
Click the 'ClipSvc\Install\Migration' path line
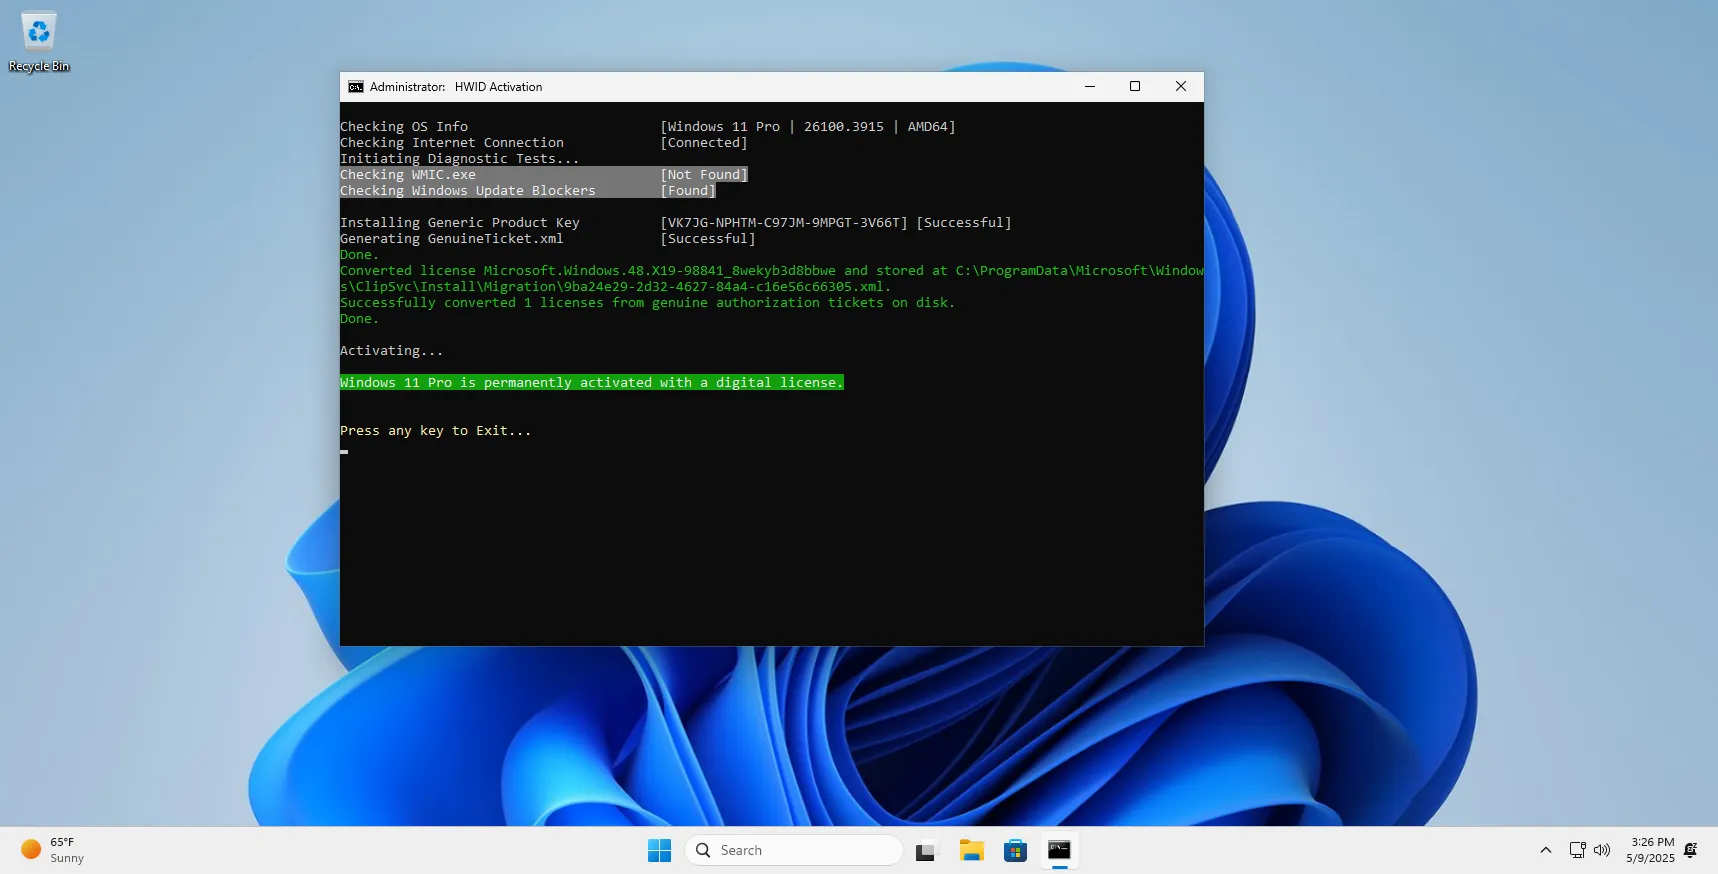click(616, 287)
